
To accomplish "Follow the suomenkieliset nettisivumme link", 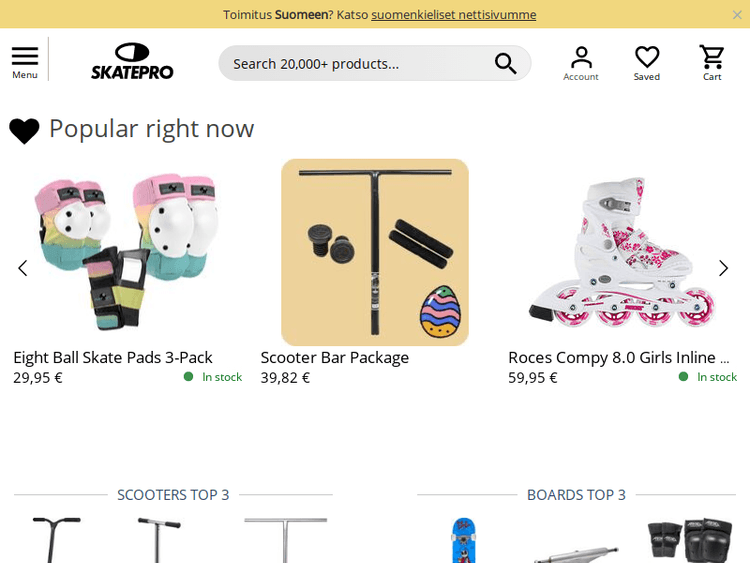I will (453, 15).
